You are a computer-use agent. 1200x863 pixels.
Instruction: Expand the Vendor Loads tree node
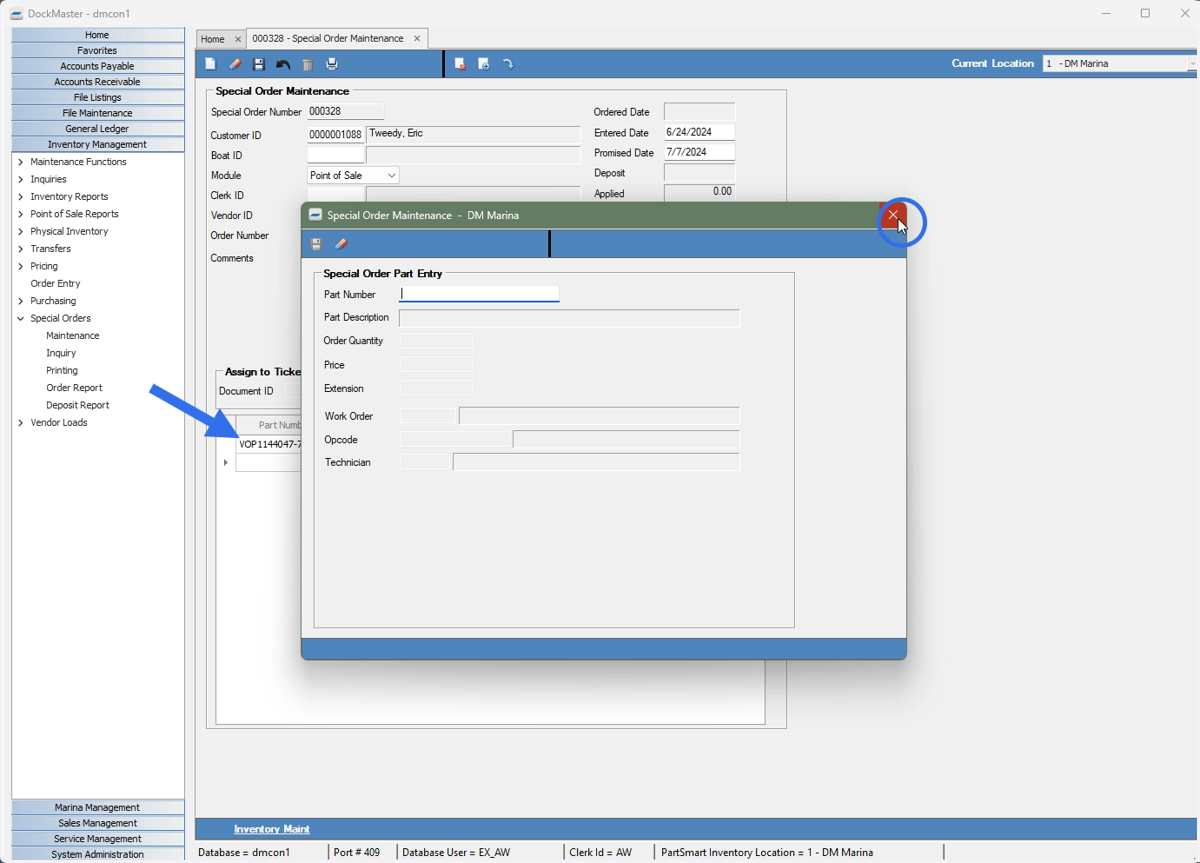pyautogui.click(x=21, y=423)
